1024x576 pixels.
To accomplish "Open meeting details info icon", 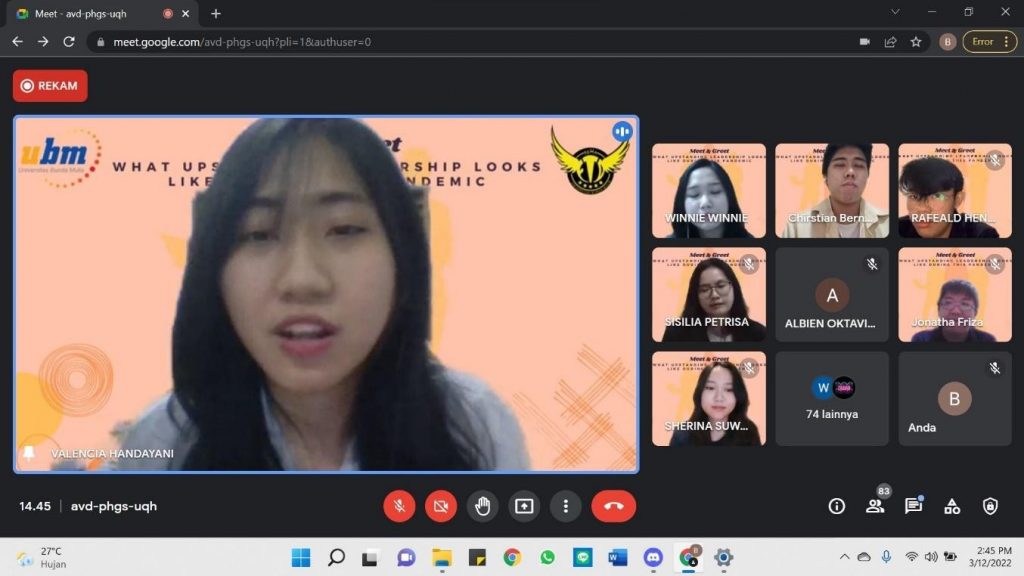I will point(837,506).
